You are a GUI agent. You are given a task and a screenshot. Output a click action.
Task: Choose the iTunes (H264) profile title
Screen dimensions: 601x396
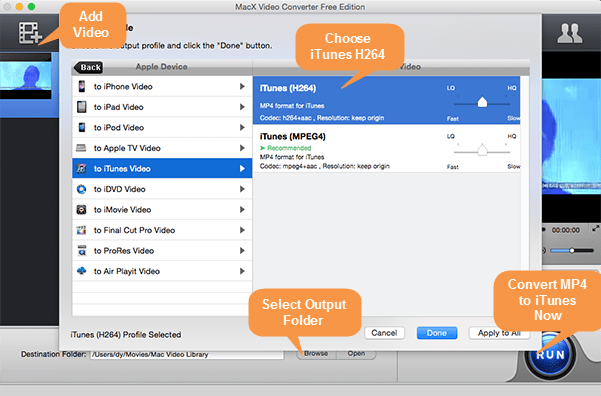pyautogui.click(x=288, y=88)
